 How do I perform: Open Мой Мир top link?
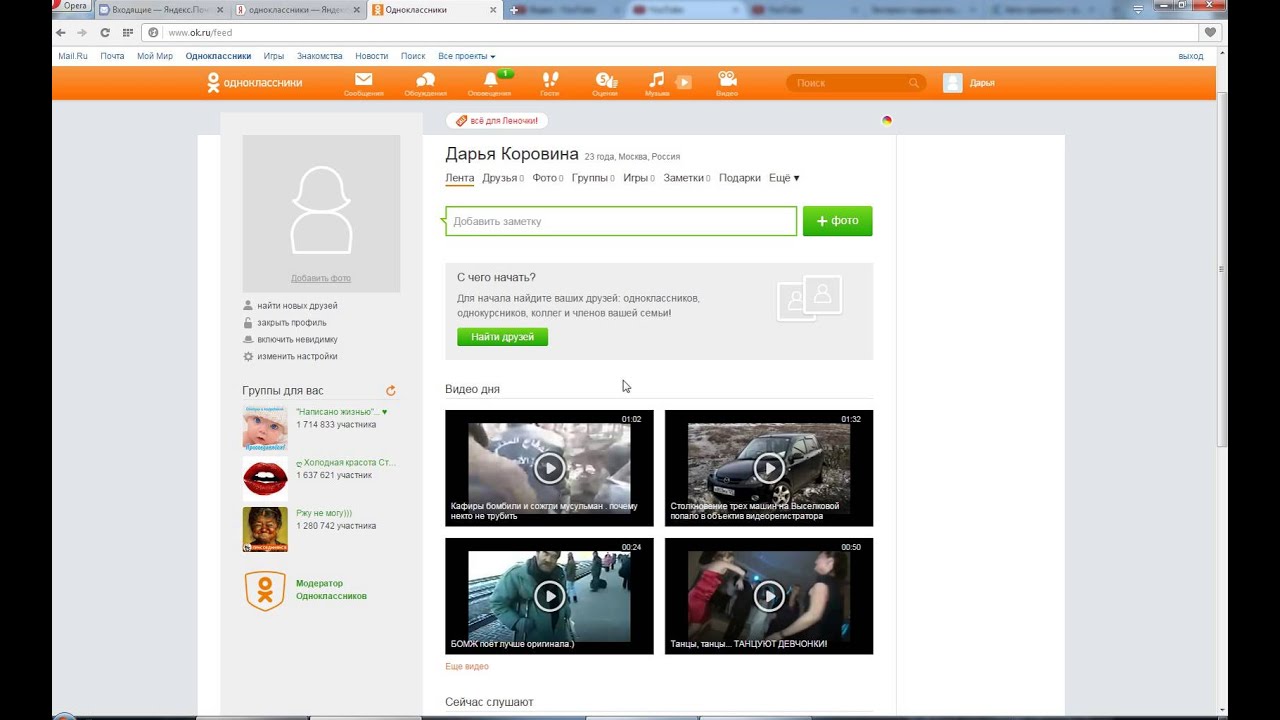tap(155, 56)
